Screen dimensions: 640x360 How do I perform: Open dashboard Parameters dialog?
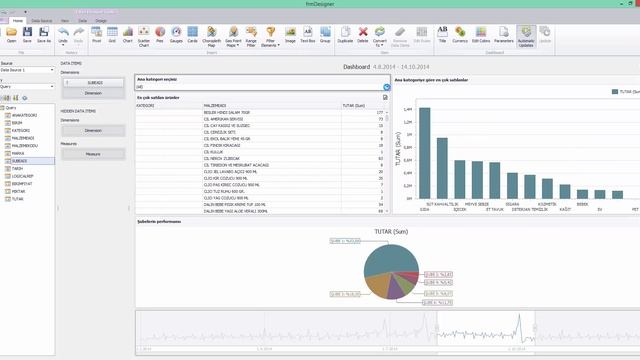(x=504, y=34)
